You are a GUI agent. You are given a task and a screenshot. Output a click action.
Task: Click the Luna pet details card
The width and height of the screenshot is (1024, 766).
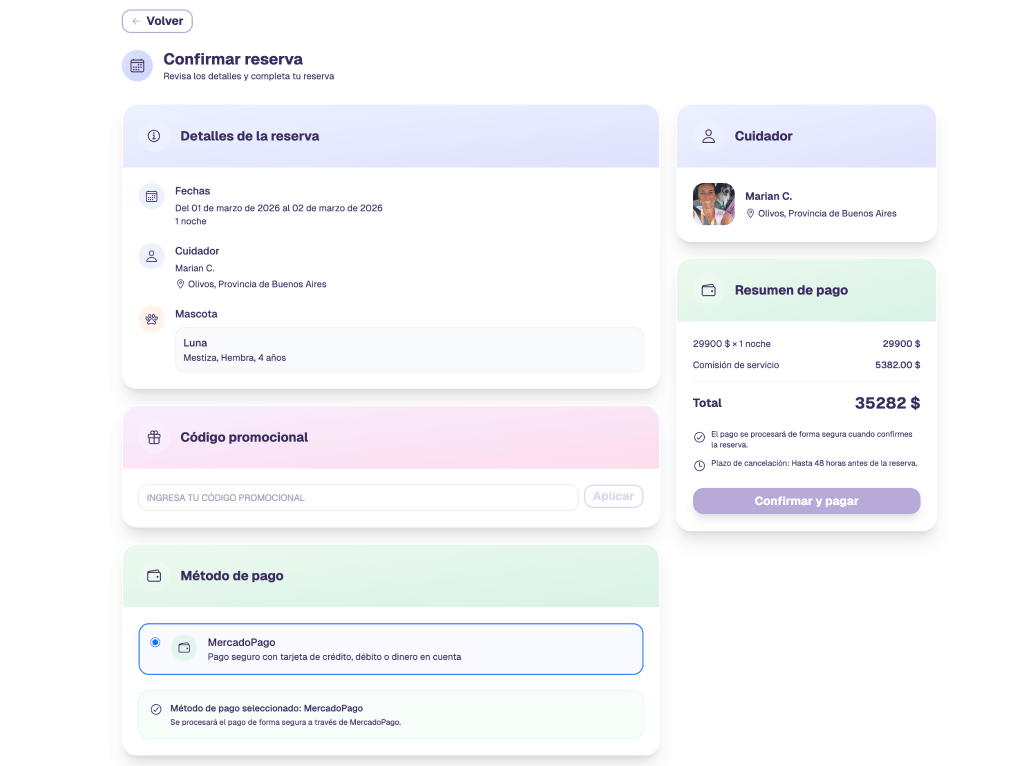point(409,350)
